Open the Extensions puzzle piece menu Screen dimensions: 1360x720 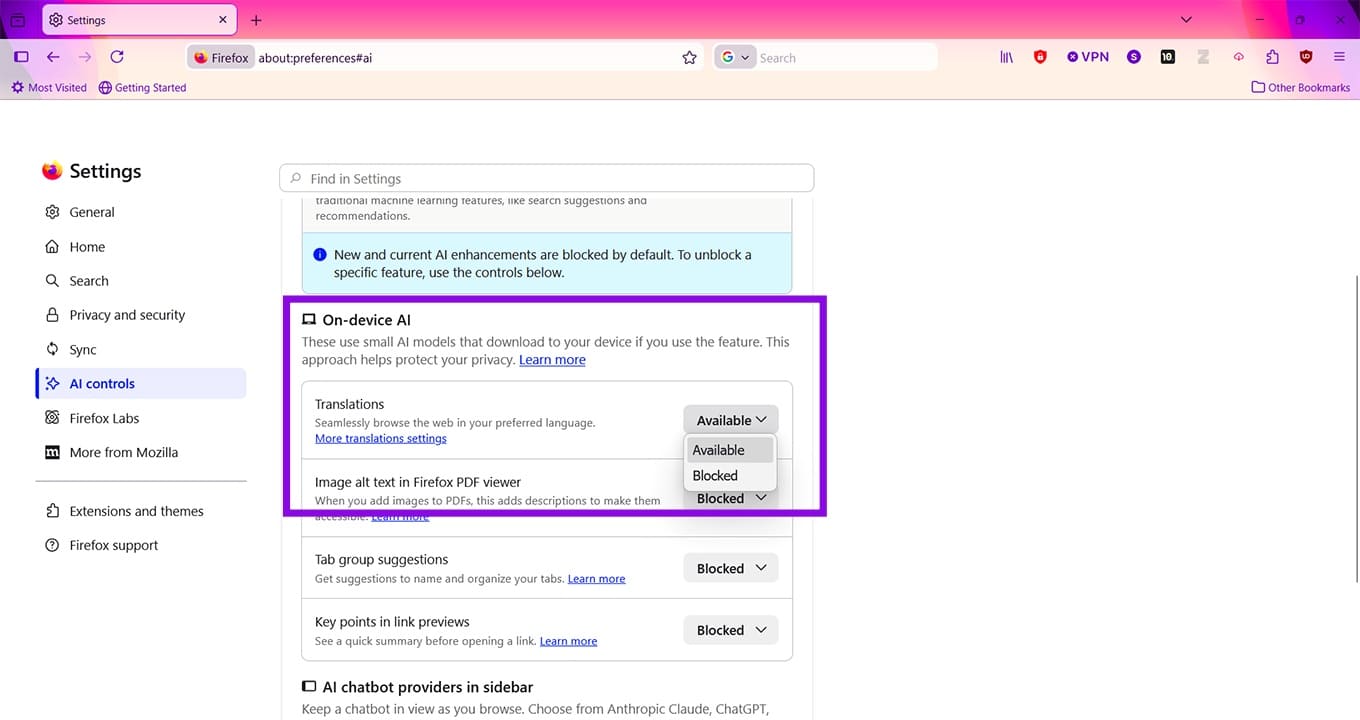tap(1272, 57)
